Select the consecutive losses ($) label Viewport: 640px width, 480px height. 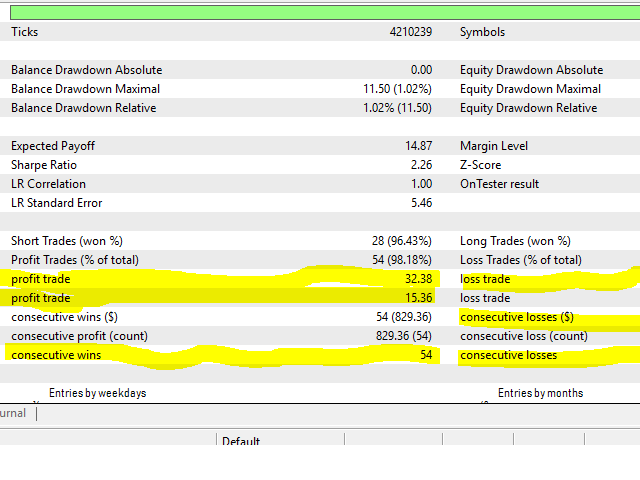coord(517,317)
